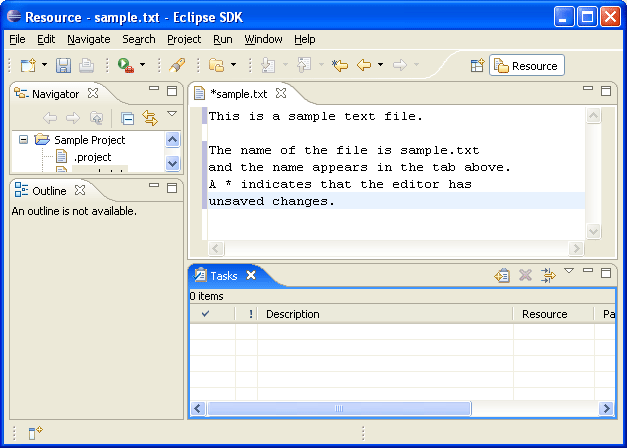
Task: Maximize the Tasks view
Action: tap(606, 273)
